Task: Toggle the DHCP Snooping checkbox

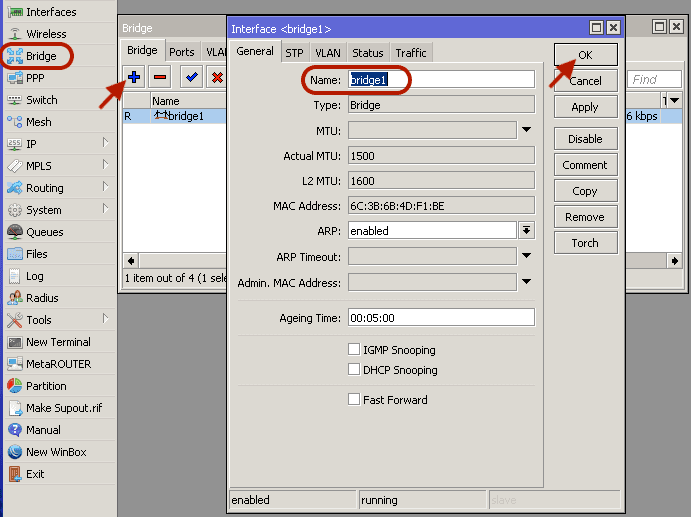Action: point(354,369)
